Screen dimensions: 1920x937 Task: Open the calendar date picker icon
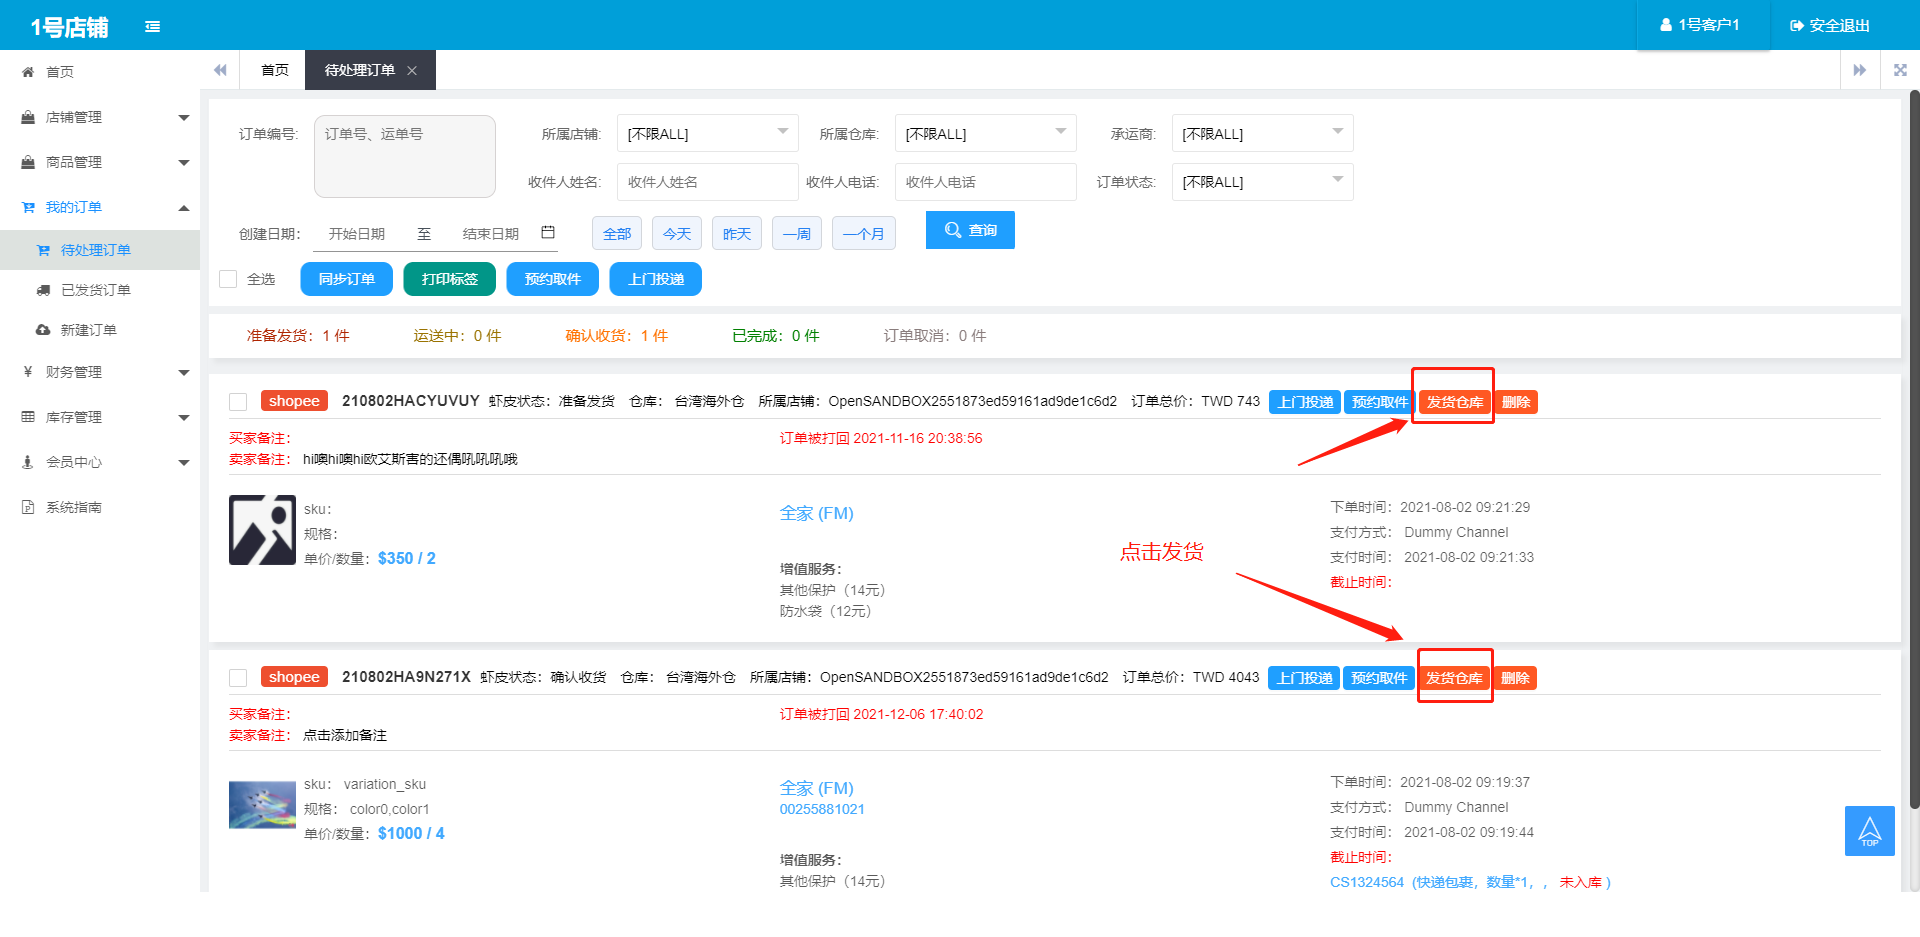pyautogui.click(x=548, y=232)
